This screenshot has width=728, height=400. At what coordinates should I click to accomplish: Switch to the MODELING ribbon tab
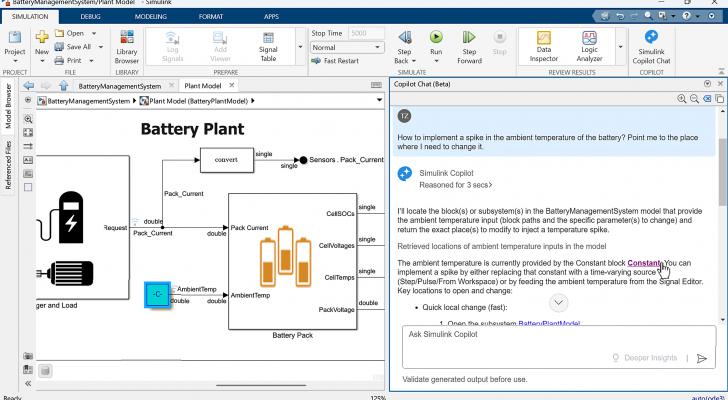tap(150, 17)
